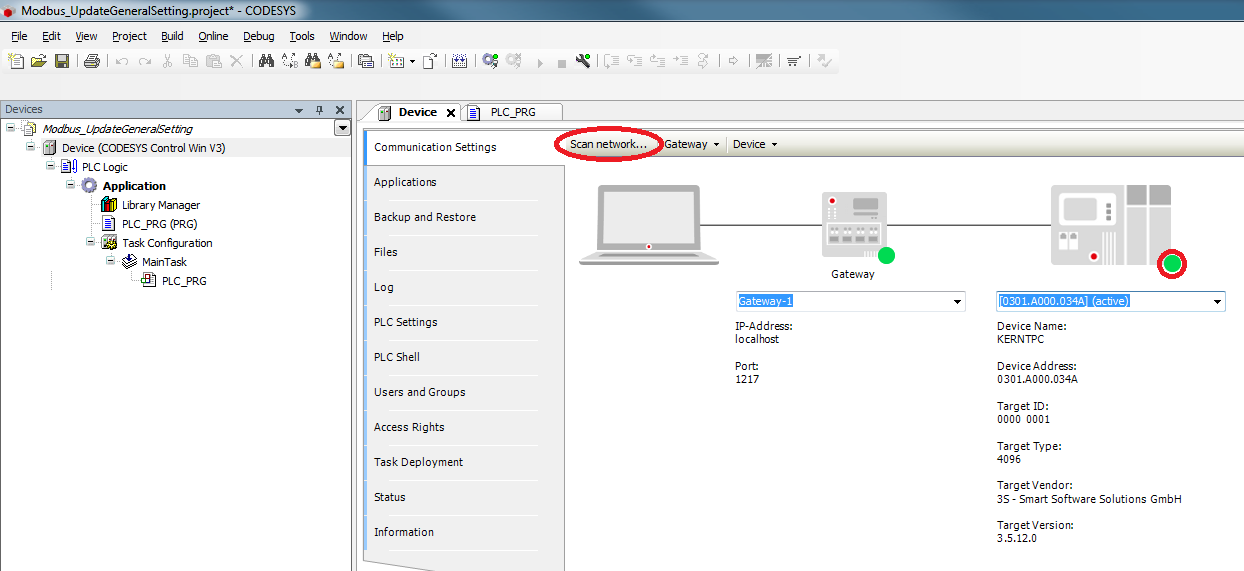Click the green device status indicator
This screenshot has height=571, width=1244.
click(x=1172, y=265)
